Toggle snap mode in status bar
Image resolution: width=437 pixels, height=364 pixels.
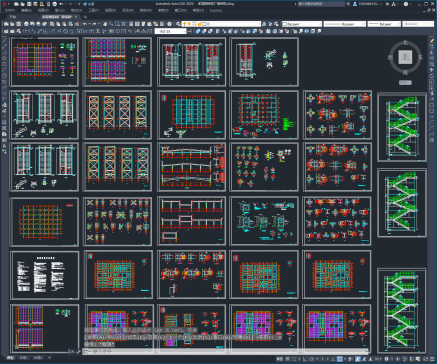pos(295,359)
